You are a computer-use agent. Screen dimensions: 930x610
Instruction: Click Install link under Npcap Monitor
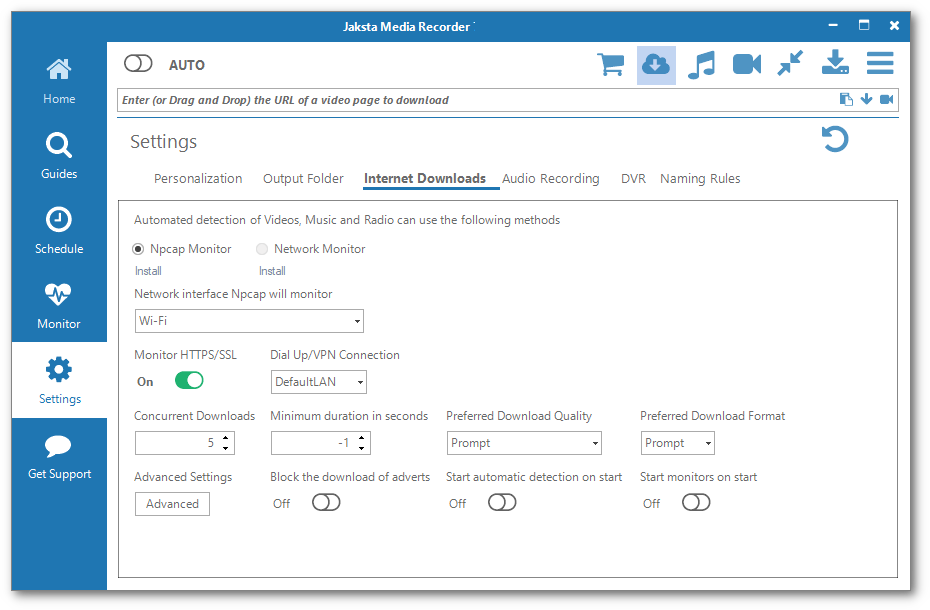click(148, 271)
